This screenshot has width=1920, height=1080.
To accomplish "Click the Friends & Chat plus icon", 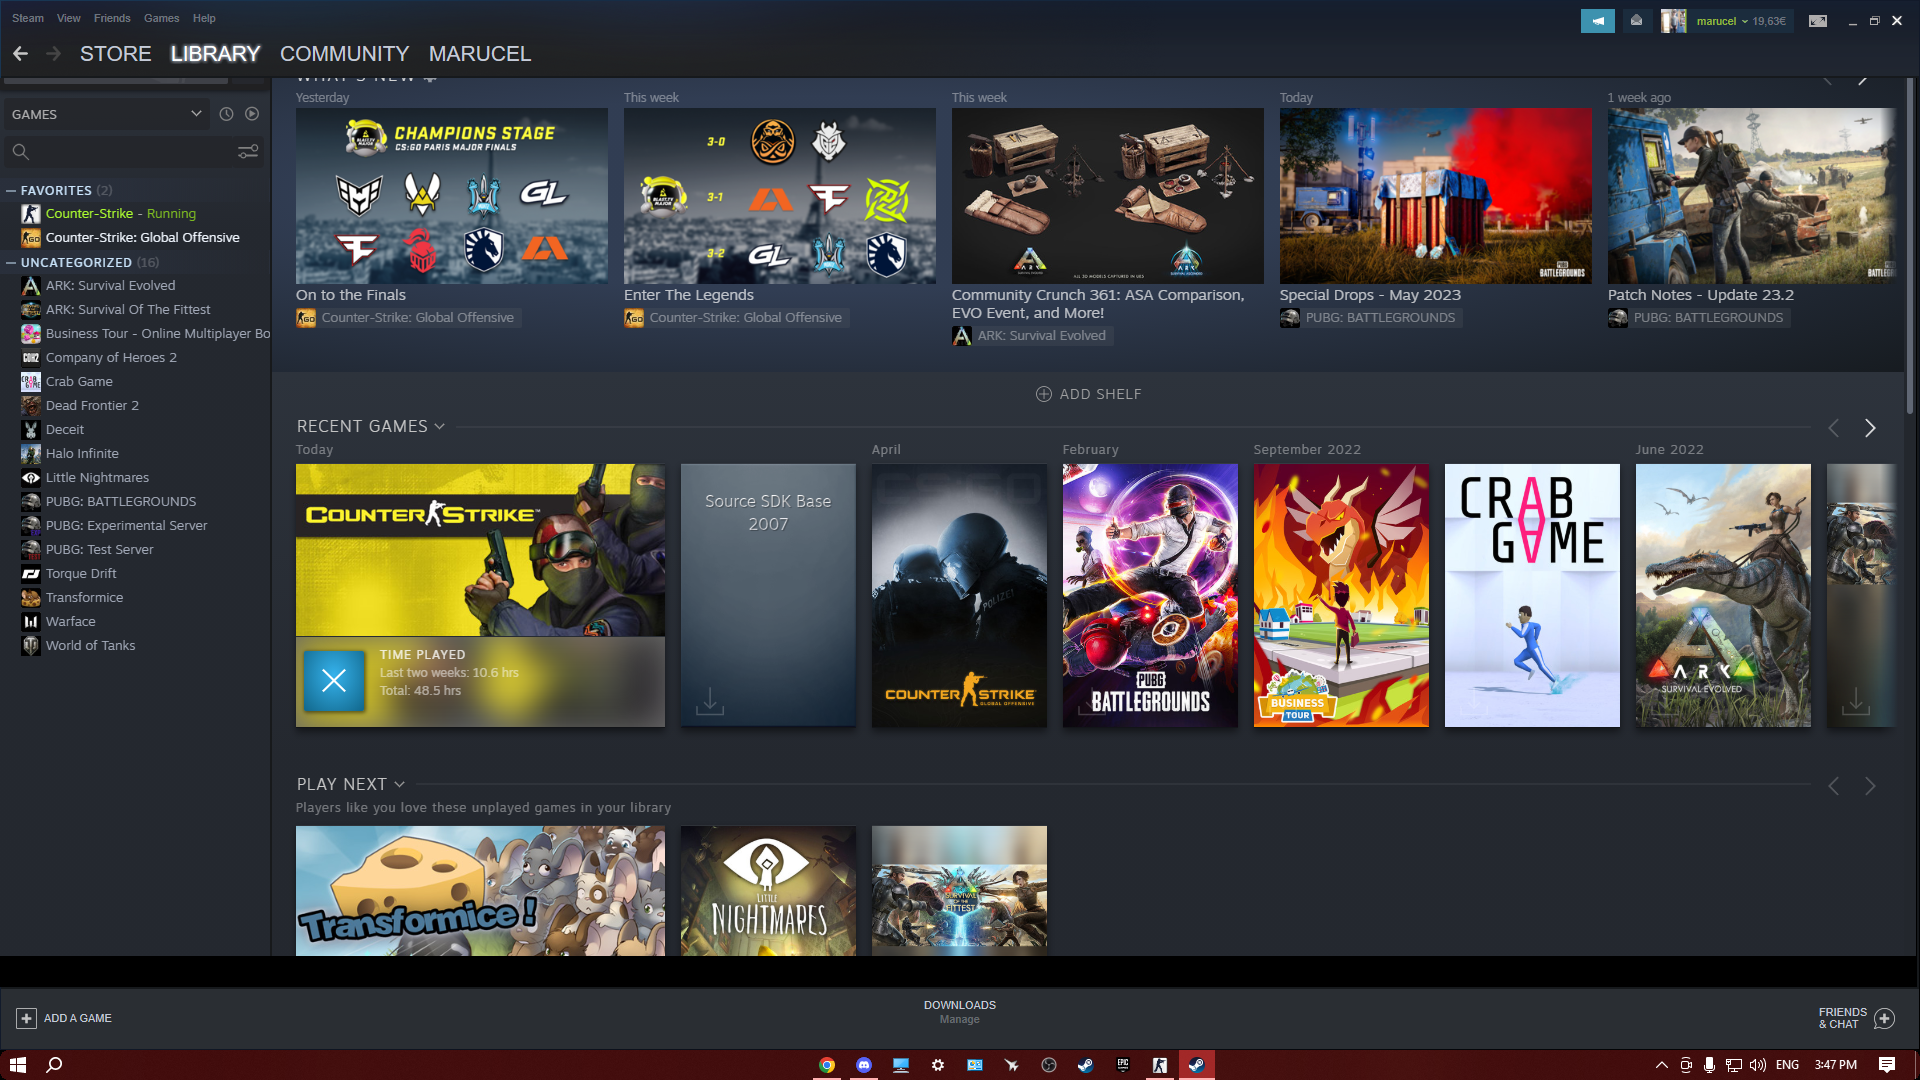I will pos(1884,1018).
